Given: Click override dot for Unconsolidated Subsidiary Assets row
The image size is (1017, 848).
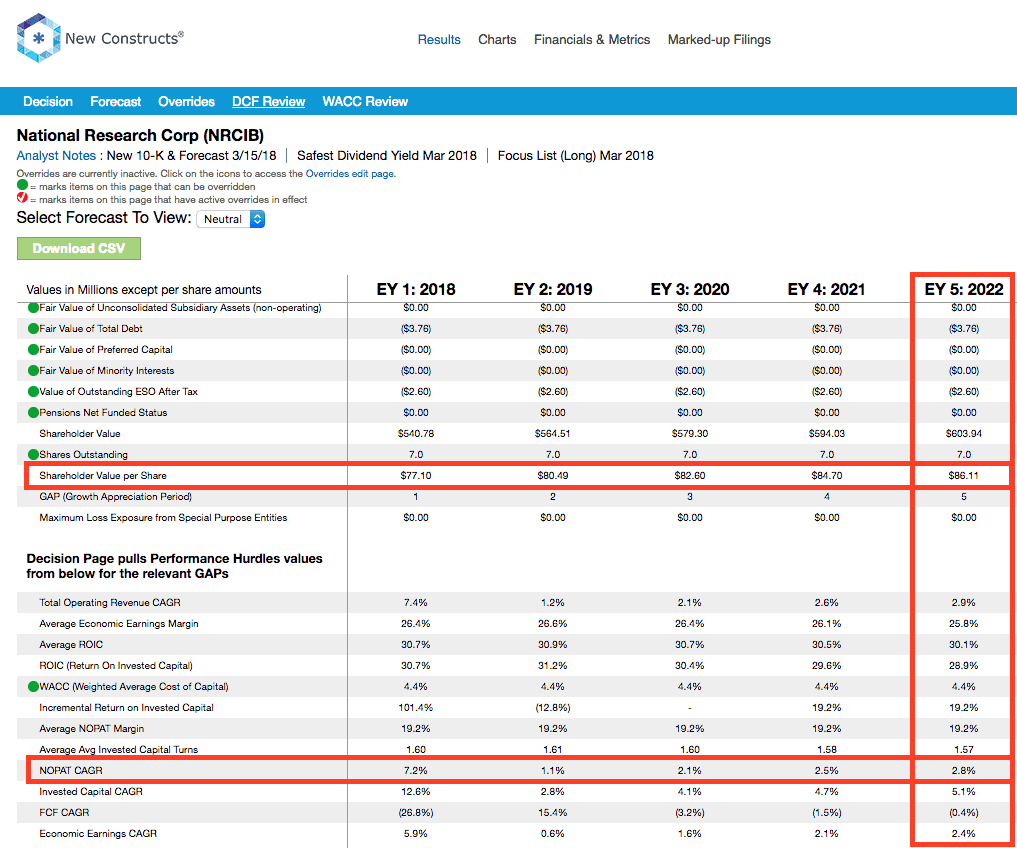Looking at the screenshot, I should [33, 308].
